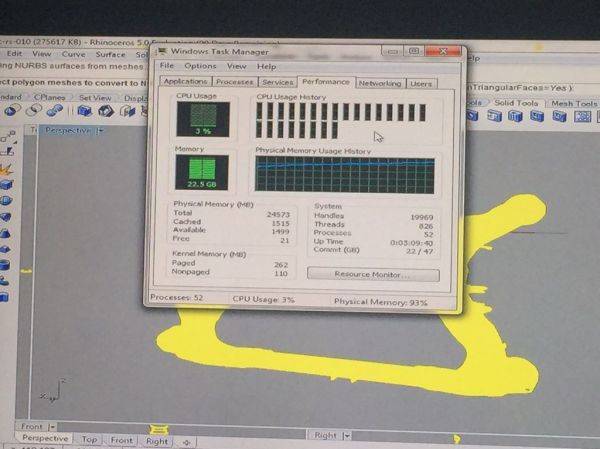Click the Memory gauge showing 22.5 GB

pos(202,172)
